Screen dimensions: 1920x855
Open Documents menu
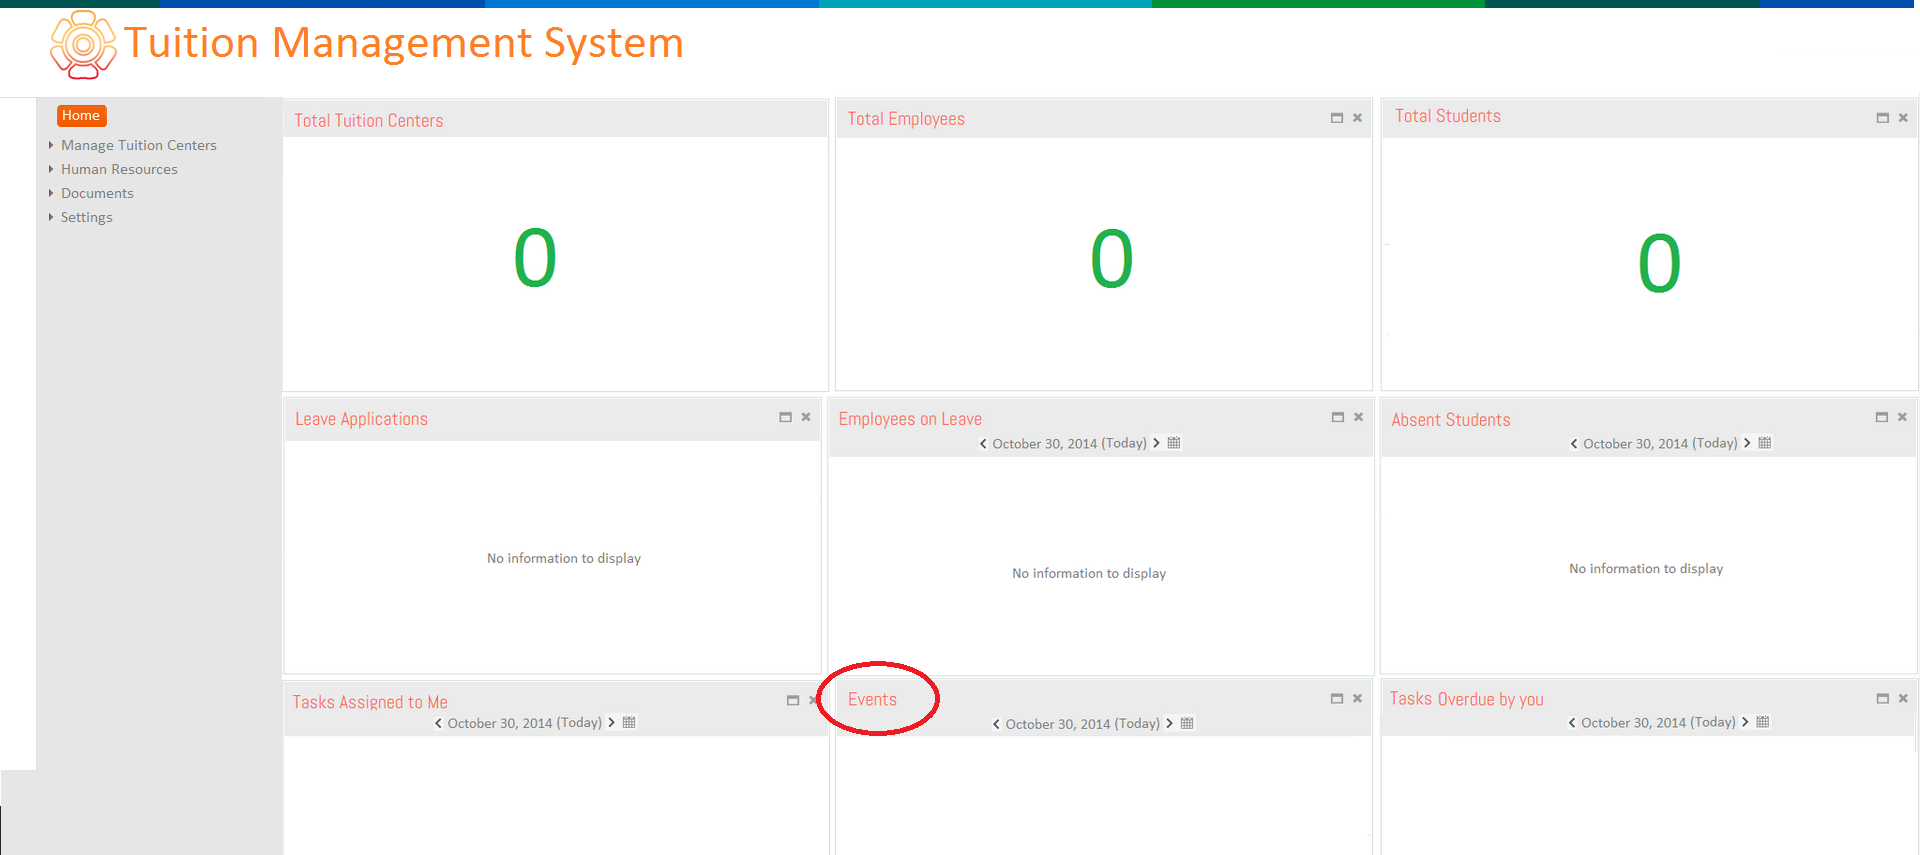click(97, 193)
